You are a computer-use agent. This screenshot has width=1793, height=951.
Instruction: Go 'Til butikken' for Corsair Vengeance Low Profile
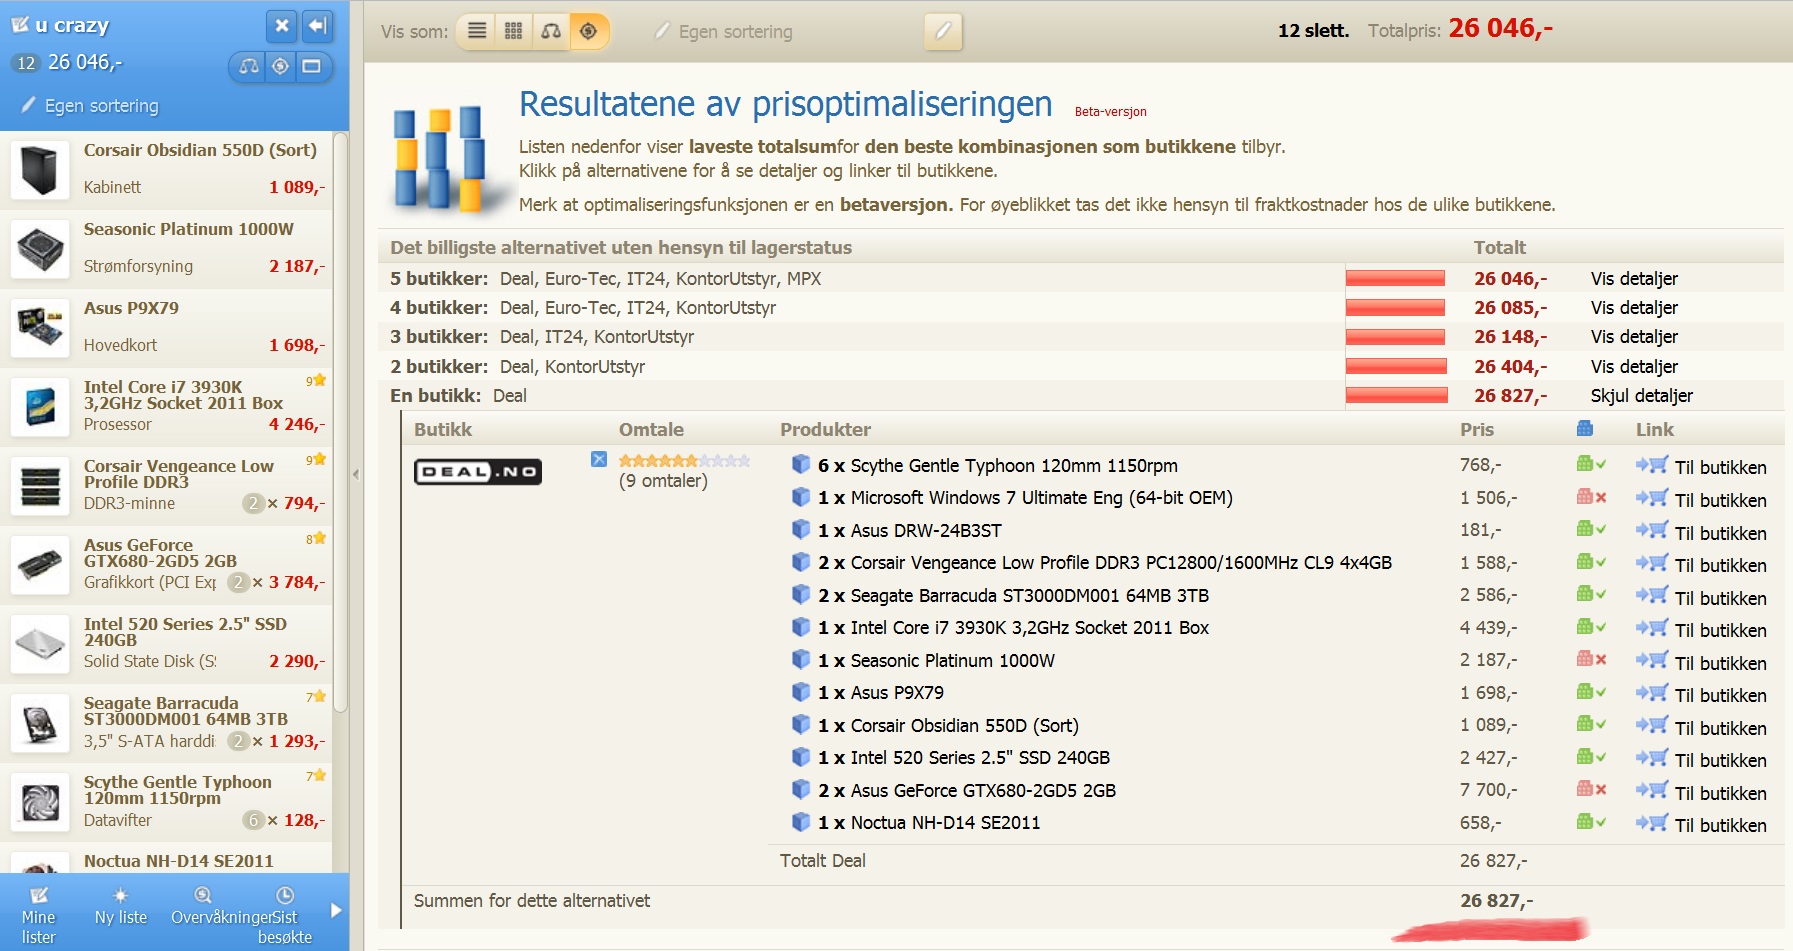click(x=1720, y=565)
